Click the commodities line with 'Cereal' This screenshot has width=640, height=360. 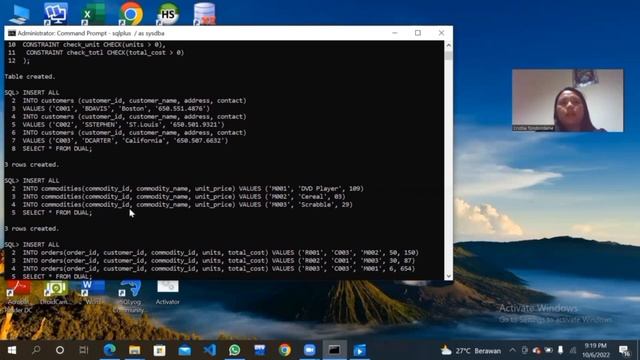pos(184,196)
